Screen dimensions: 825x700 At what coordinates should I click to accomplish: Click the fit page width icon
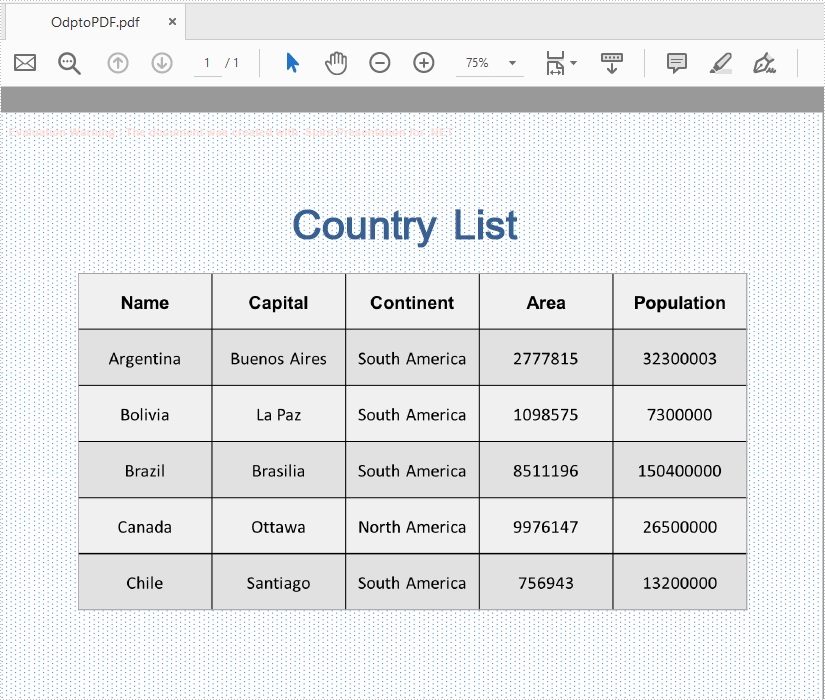555,63
